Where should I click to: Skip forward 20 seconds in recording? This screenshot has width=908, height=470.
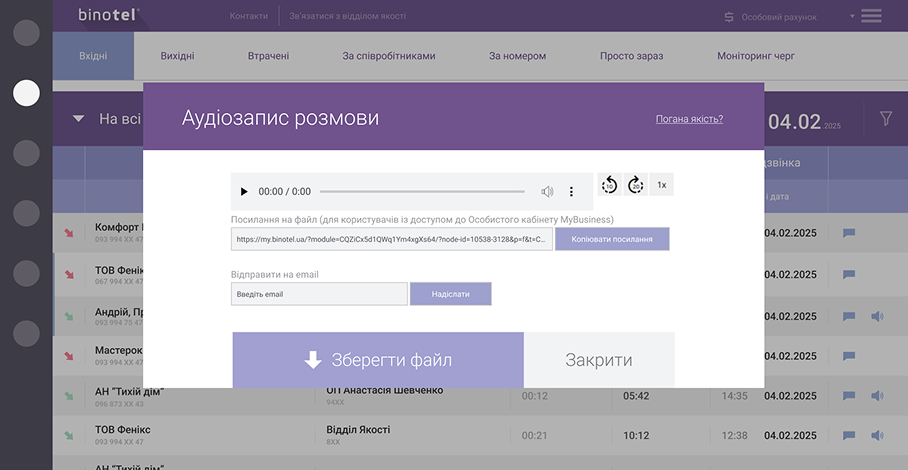click(635, 185)
